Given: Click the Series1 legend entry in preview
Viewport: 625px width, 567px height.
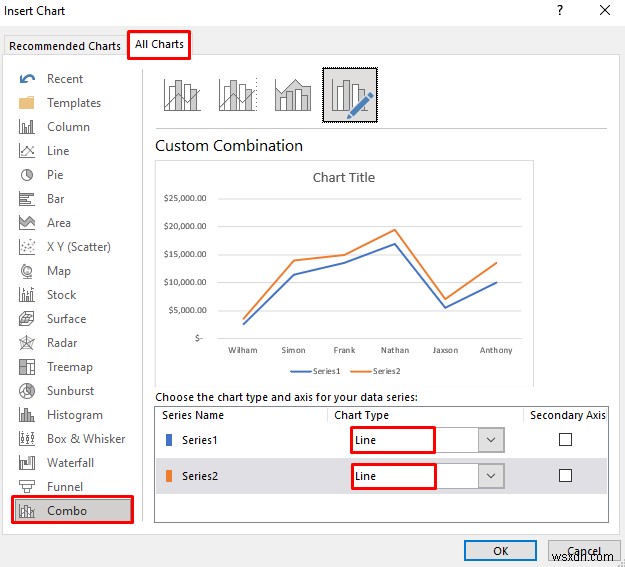Looking at the screenshot, I should click(x=315, y=371).
